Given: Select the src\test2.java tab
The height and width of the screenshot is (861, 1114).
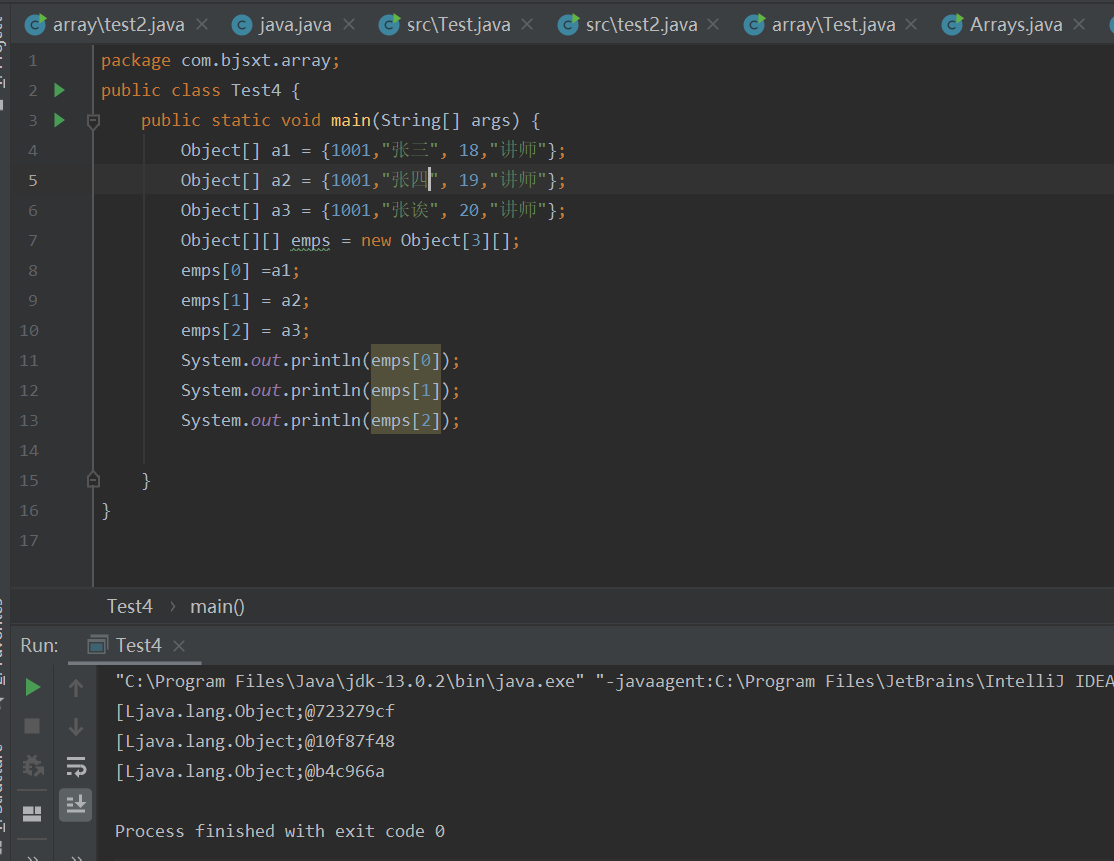Looking at the screenshot, I should (x=627, y=25).
